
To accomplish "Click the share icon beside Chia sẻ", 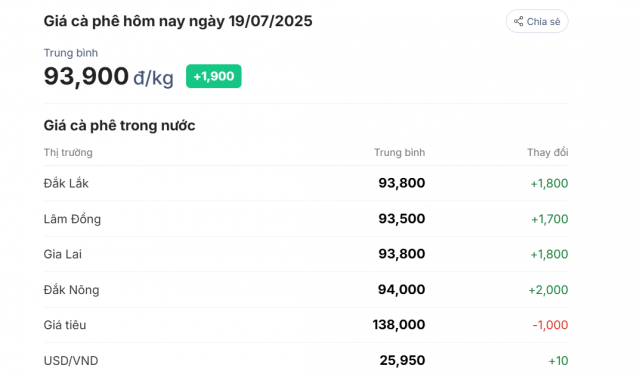I will point(518,21).
